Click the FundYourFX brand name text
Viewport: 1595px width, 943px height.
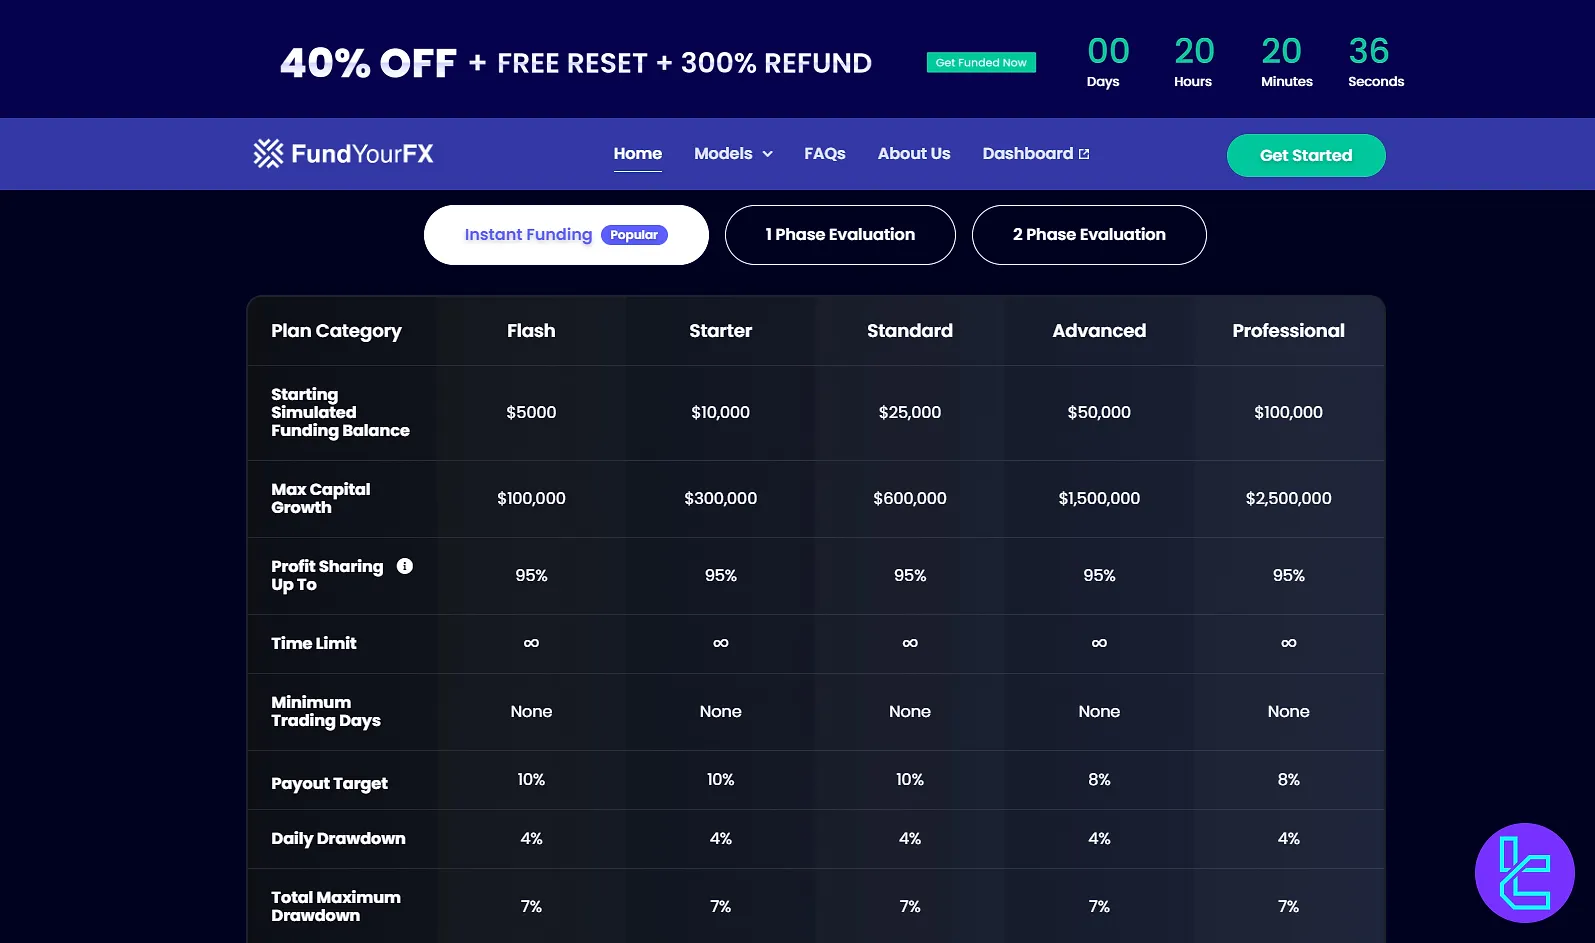point(362,154)
